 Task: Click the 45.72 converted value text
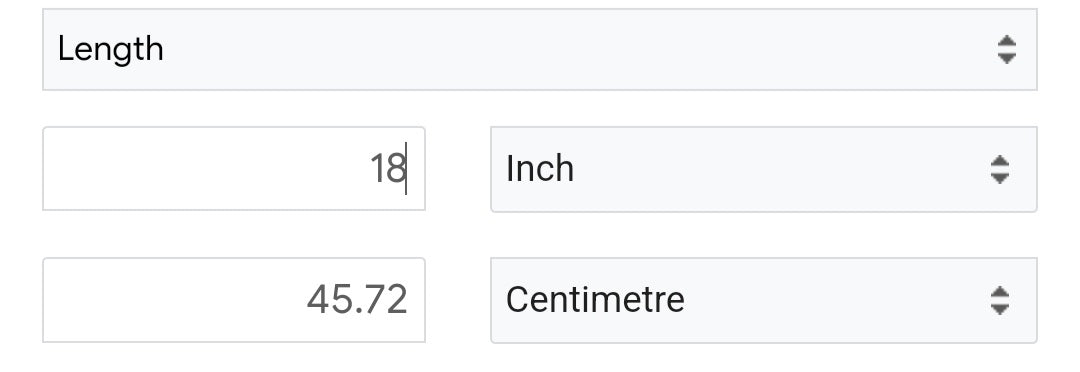point(357,300)
